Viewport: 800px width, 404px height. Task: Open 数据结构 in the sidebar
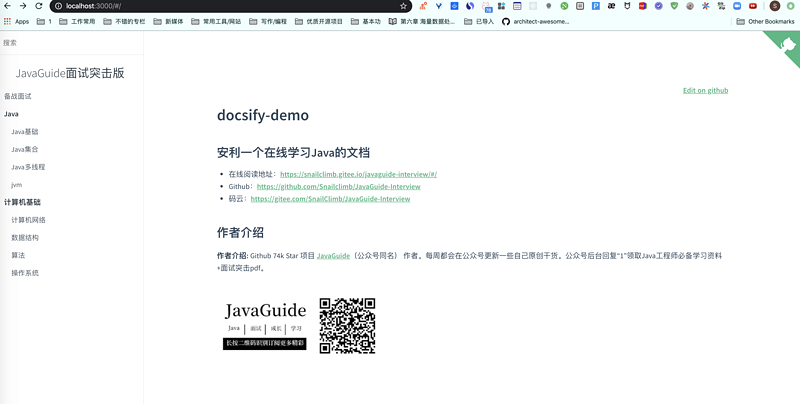[x=25, y=237]
